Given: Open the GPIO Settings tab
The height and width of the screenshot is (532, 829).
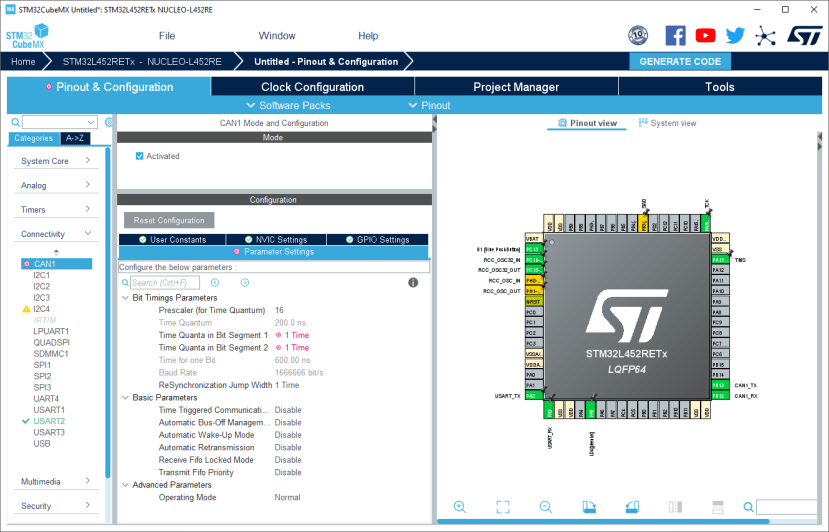Looking at the screenshot, I should (x=377, y=240).
